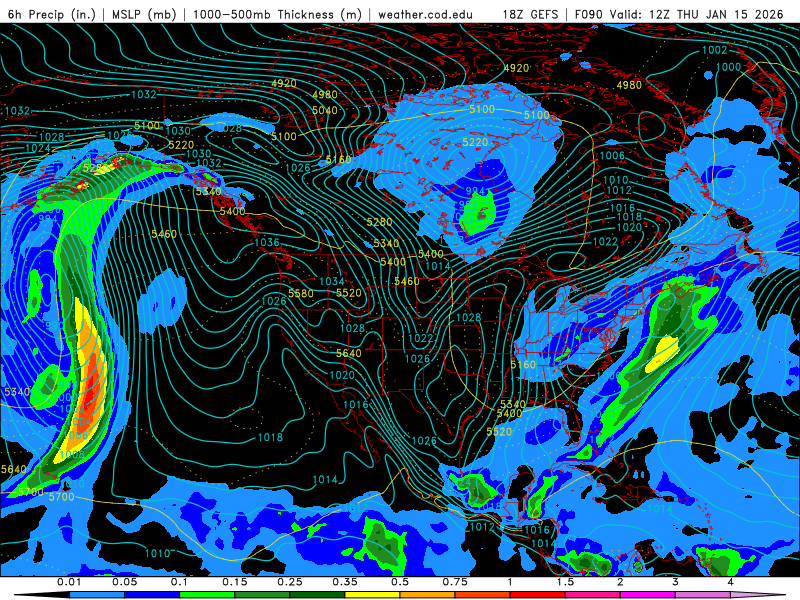Pick the bright green 0.1–0.15 legend swatch
This screenshot has height=600, width=800.
coord(207,595)
